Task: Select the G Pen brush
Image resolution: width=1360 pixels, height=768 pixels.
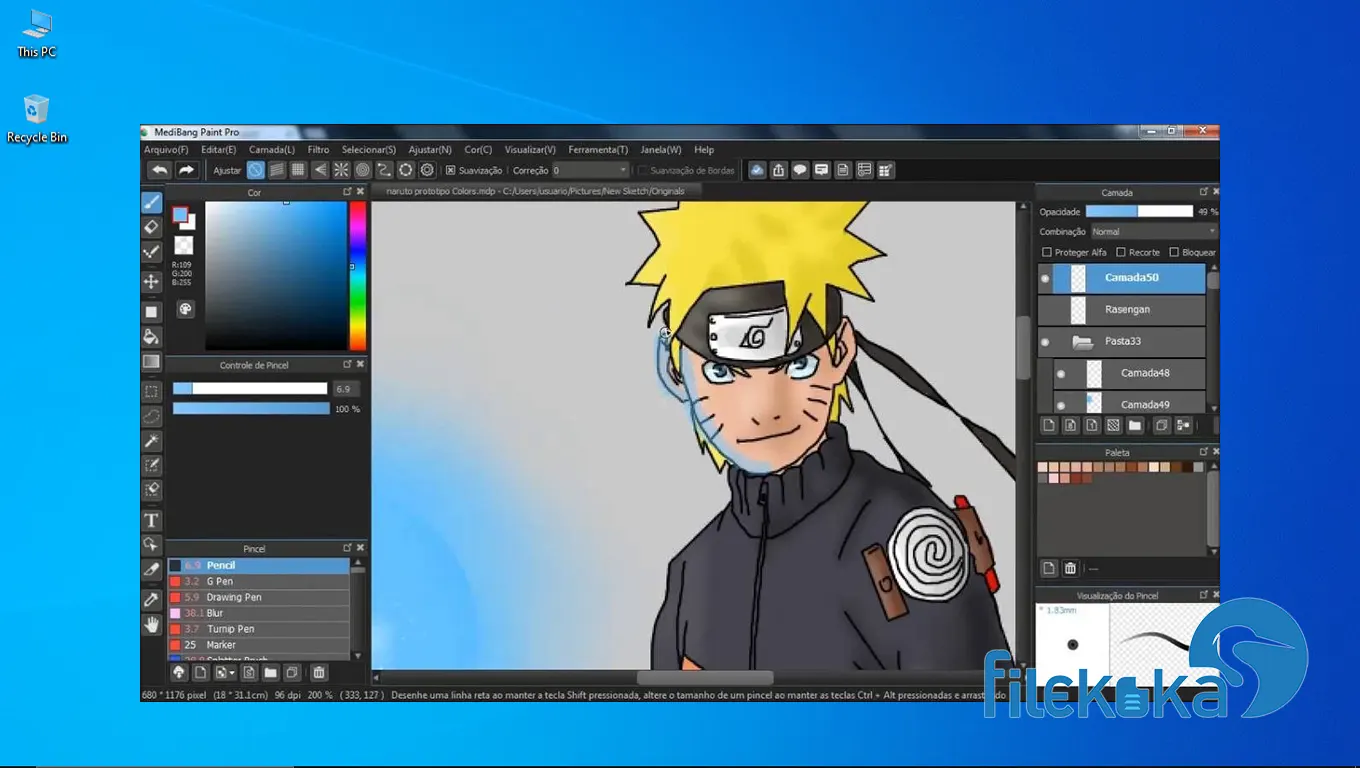Action: coord(258,581)
